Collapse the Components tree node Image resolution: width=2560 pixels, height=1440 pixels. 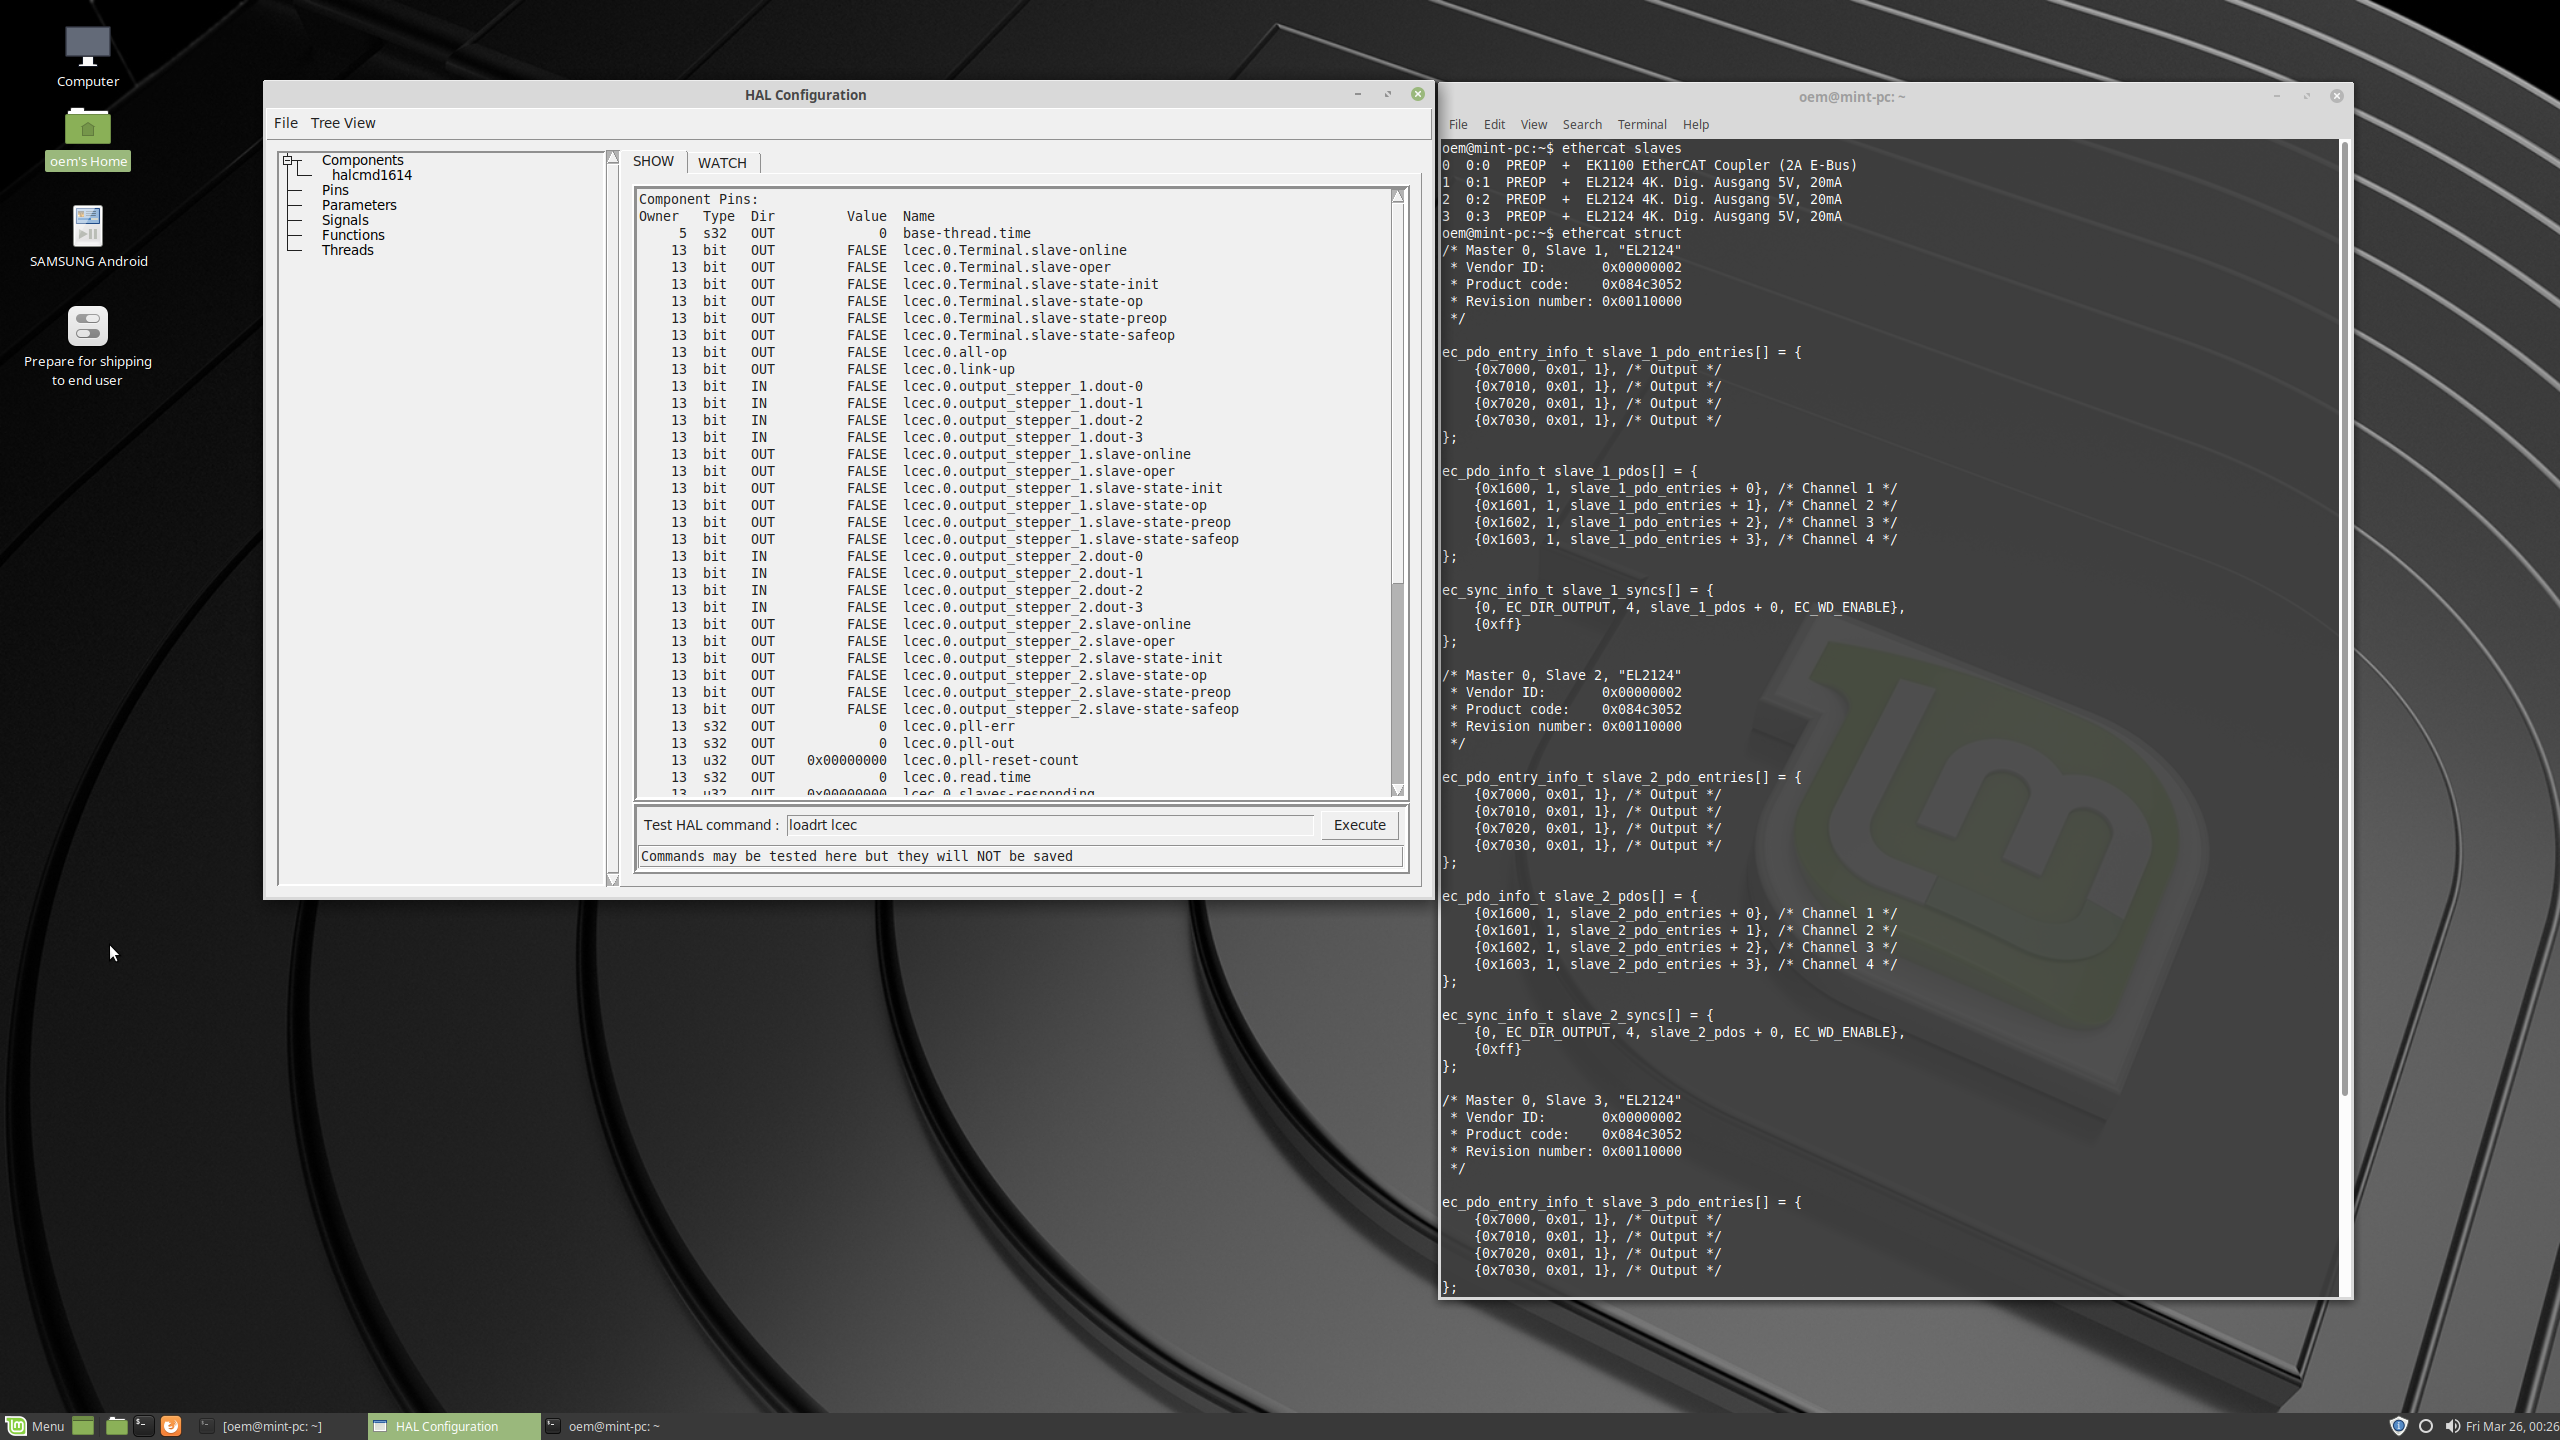[x=288, y=160]
